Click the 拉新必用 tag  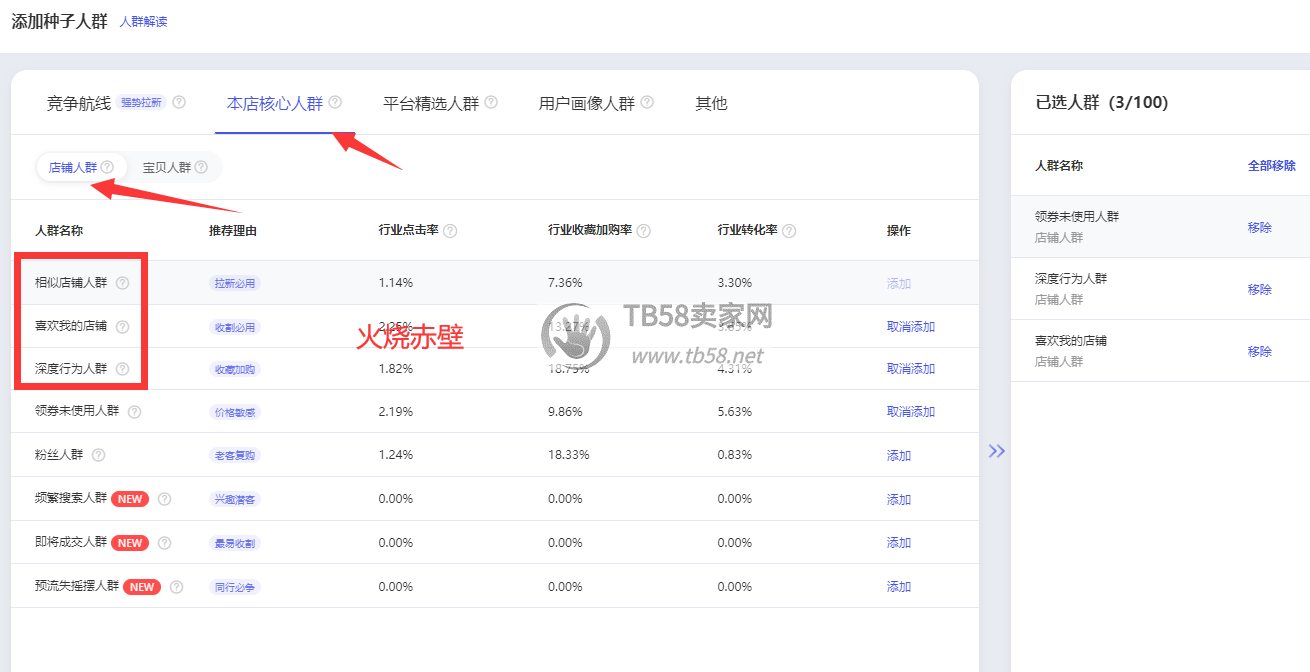click(234, 283)
